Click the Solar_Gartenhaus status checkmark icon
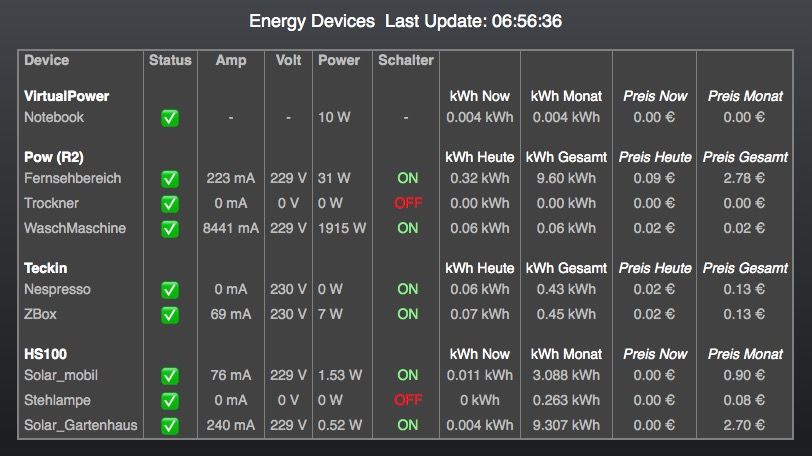 click(170, 426)
